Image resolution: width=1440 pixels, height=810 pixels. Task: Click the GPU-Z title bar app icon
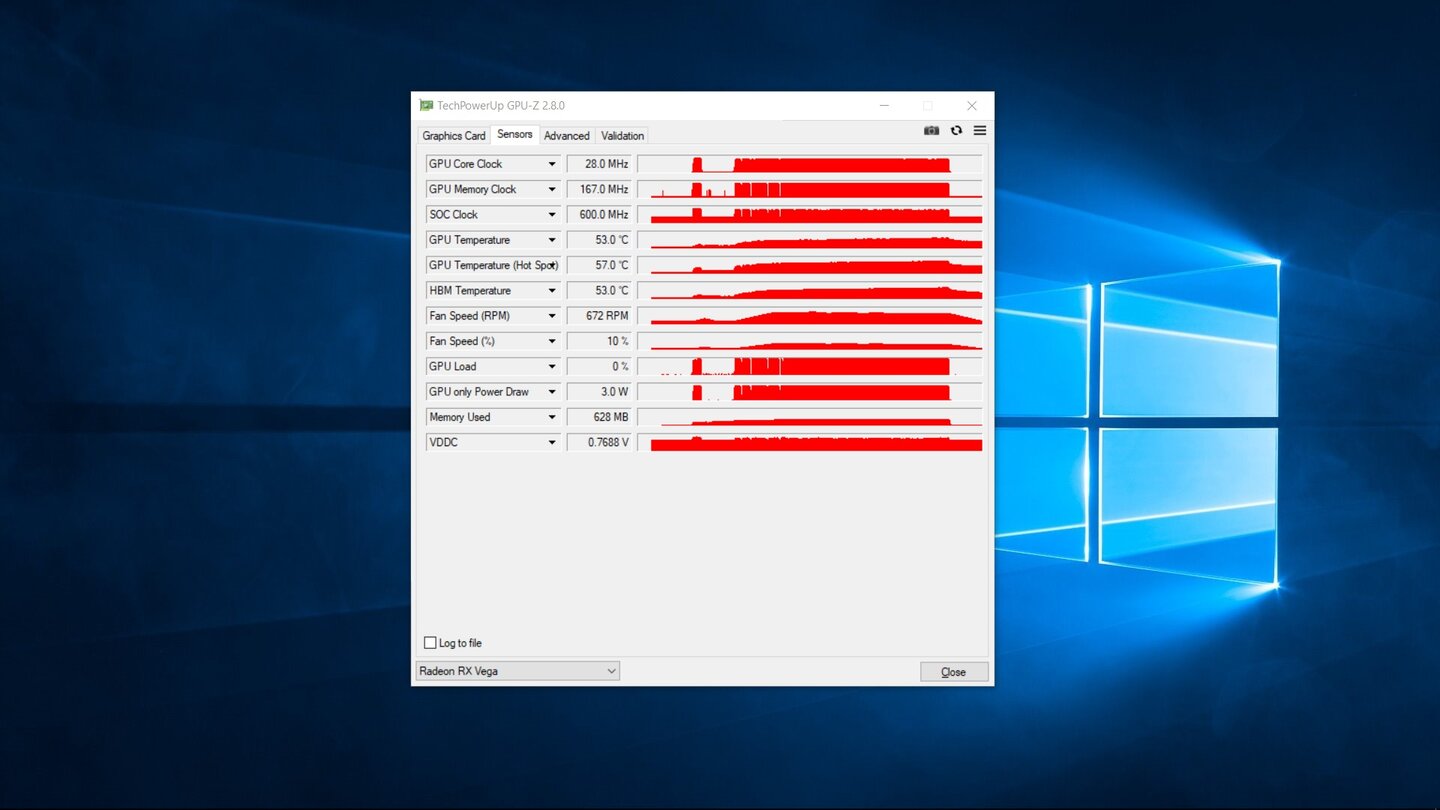pyautogui.click(x=426, y=106)
